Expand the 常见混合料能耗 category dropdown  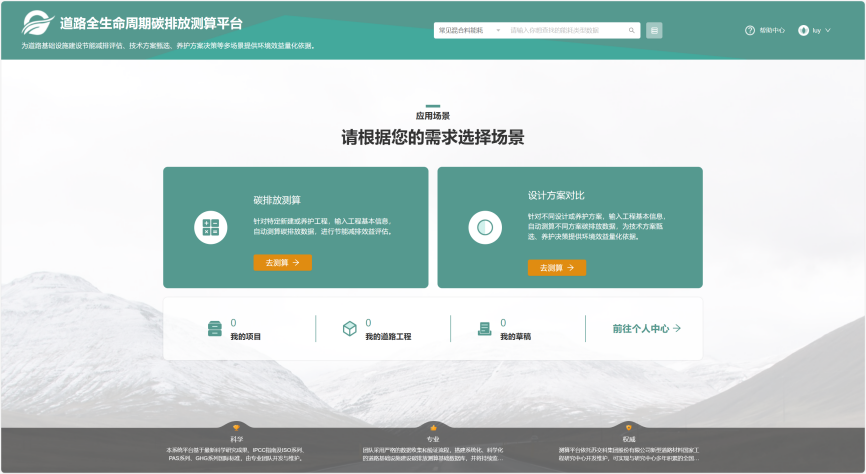(468, 31)
